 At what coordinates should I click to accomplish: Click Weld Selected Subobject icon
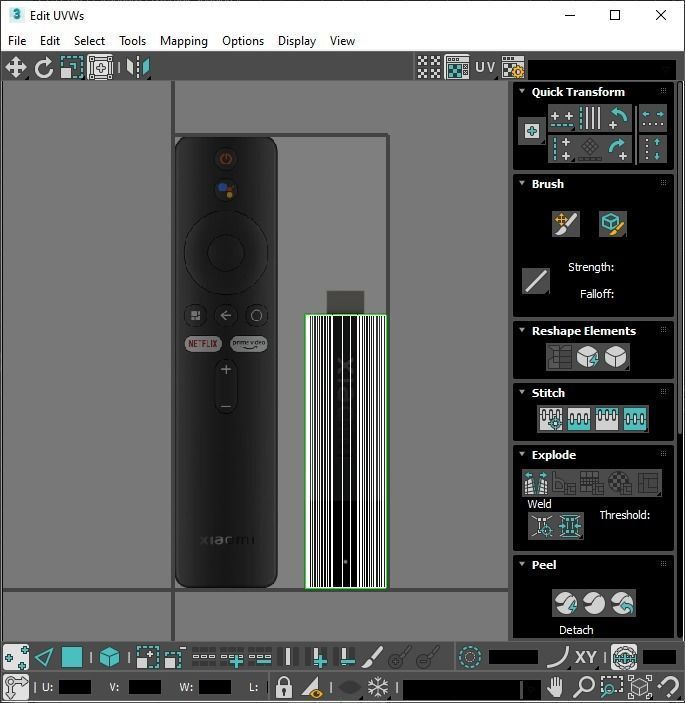tap(570, 525)
